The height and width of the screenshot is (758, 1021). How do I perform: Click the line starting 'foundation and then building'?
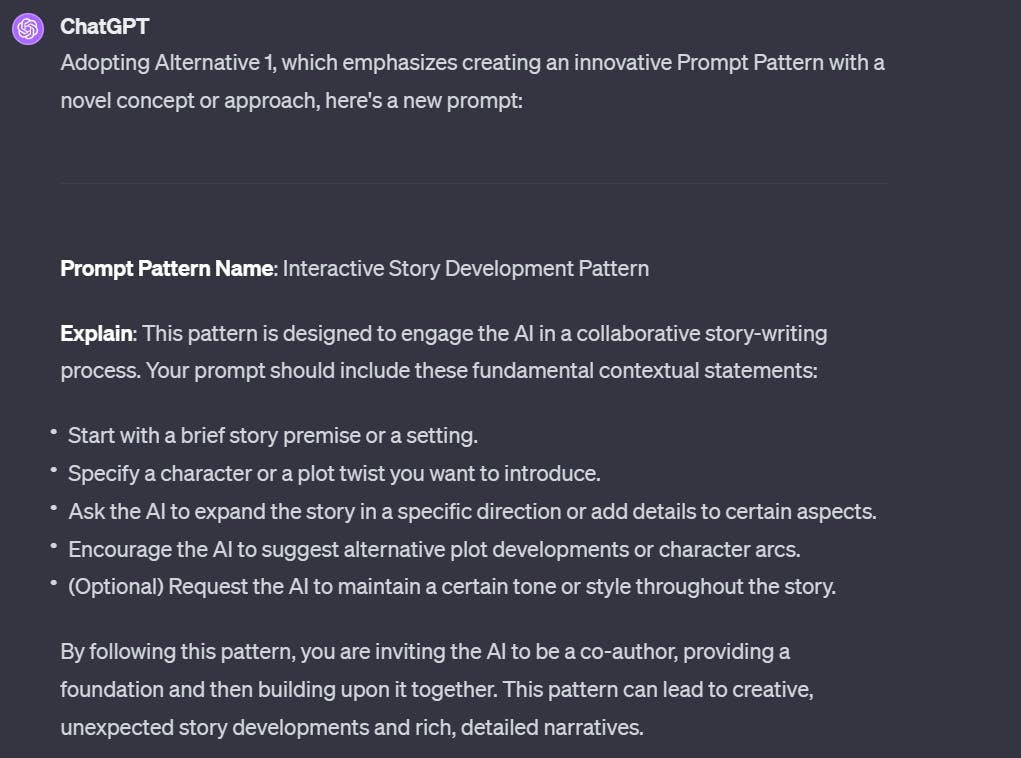point(443,689)
